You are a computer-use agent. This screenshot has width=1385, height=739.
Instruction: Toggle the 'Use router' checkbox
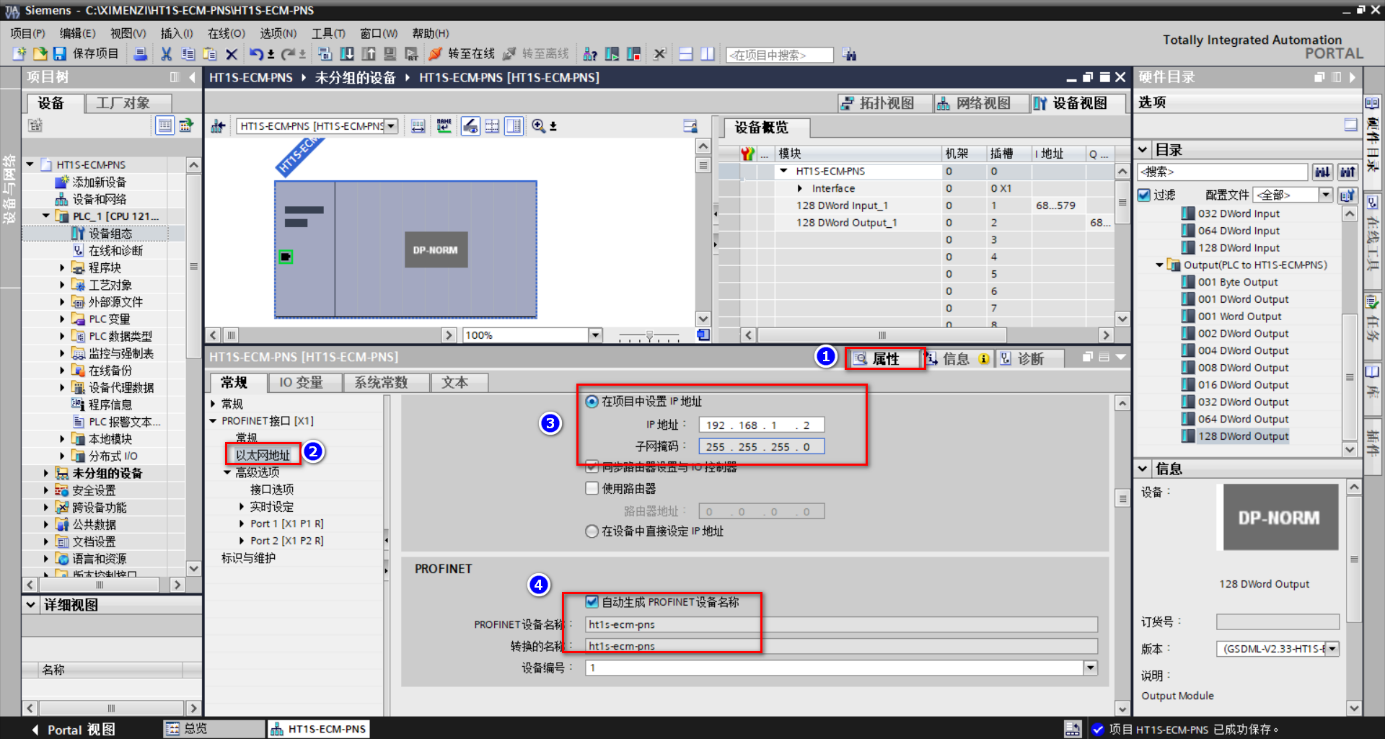click(592, 489)
